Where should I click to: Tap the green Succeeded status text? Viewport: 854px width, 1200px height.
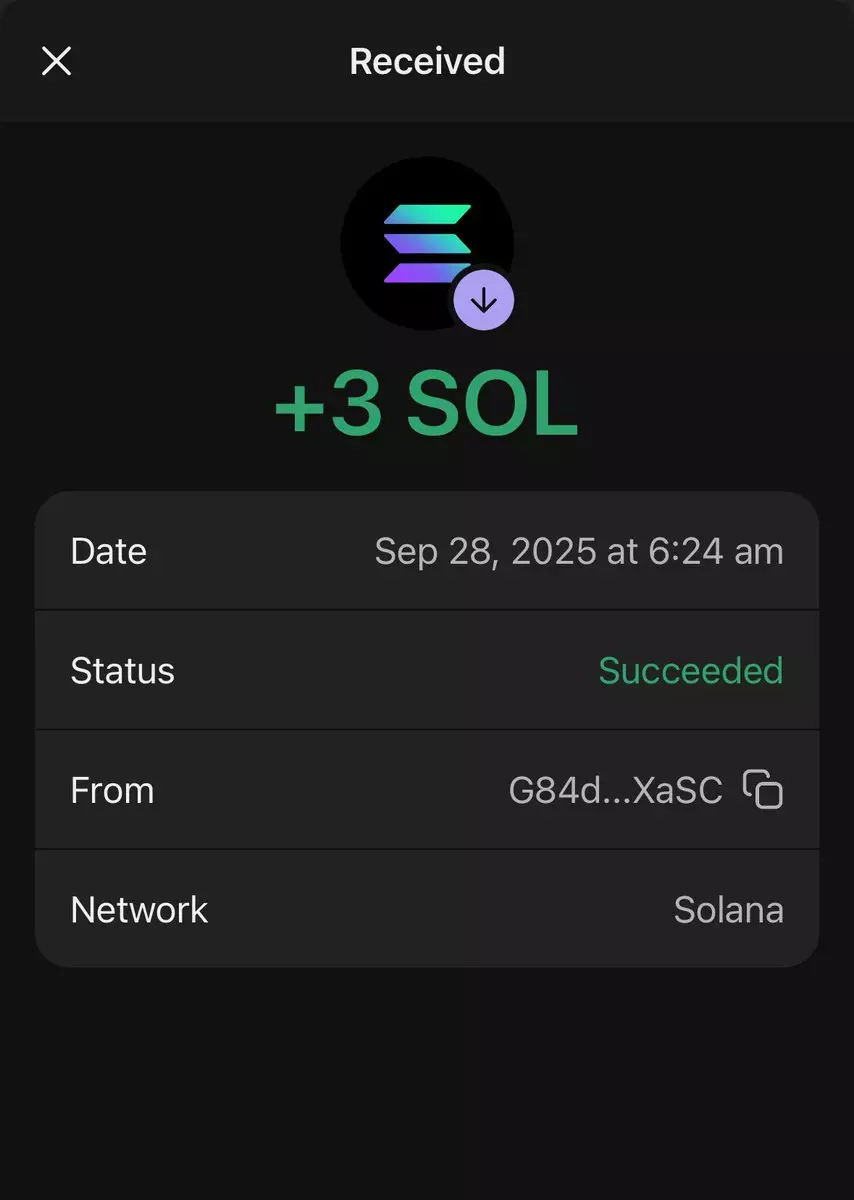pyautogui.click(x=690, y=670)
